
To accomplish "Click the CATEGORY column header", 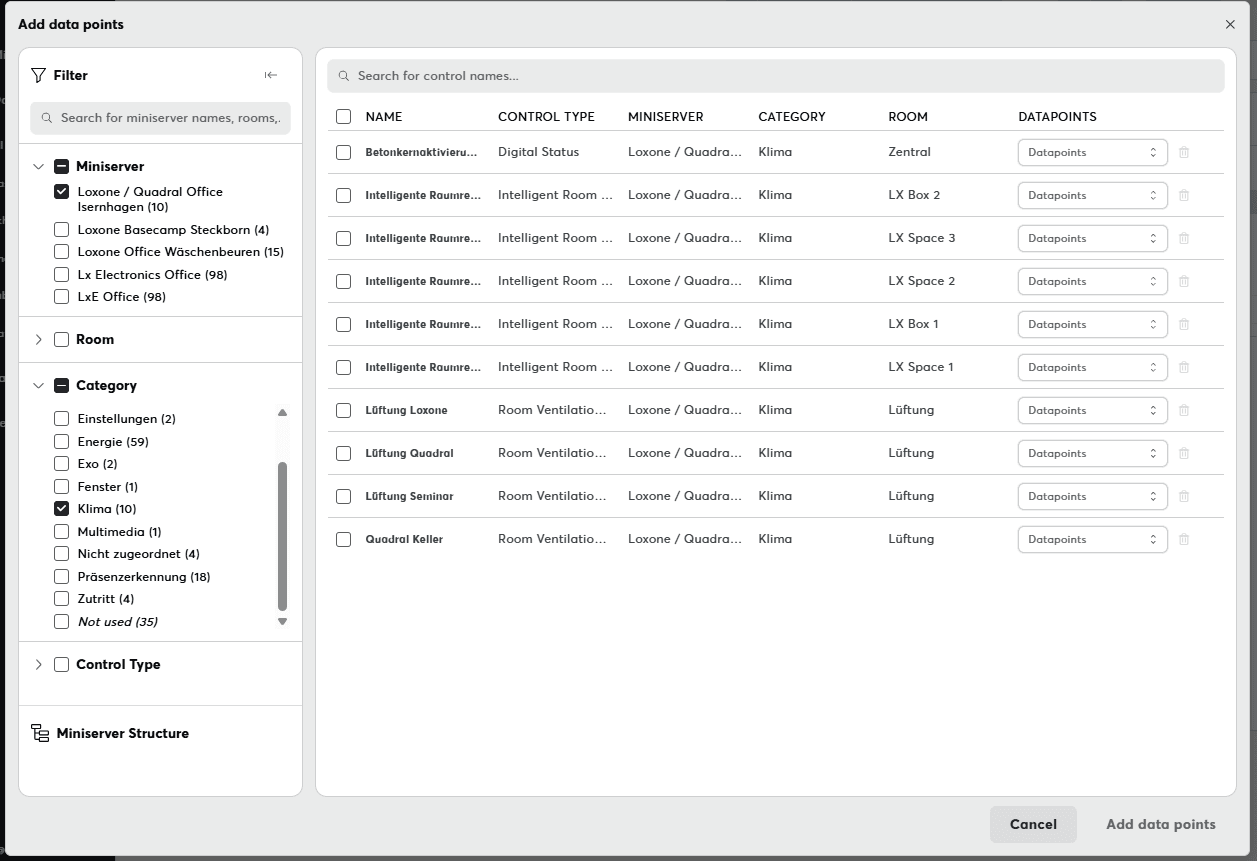I will click(792, 117).
